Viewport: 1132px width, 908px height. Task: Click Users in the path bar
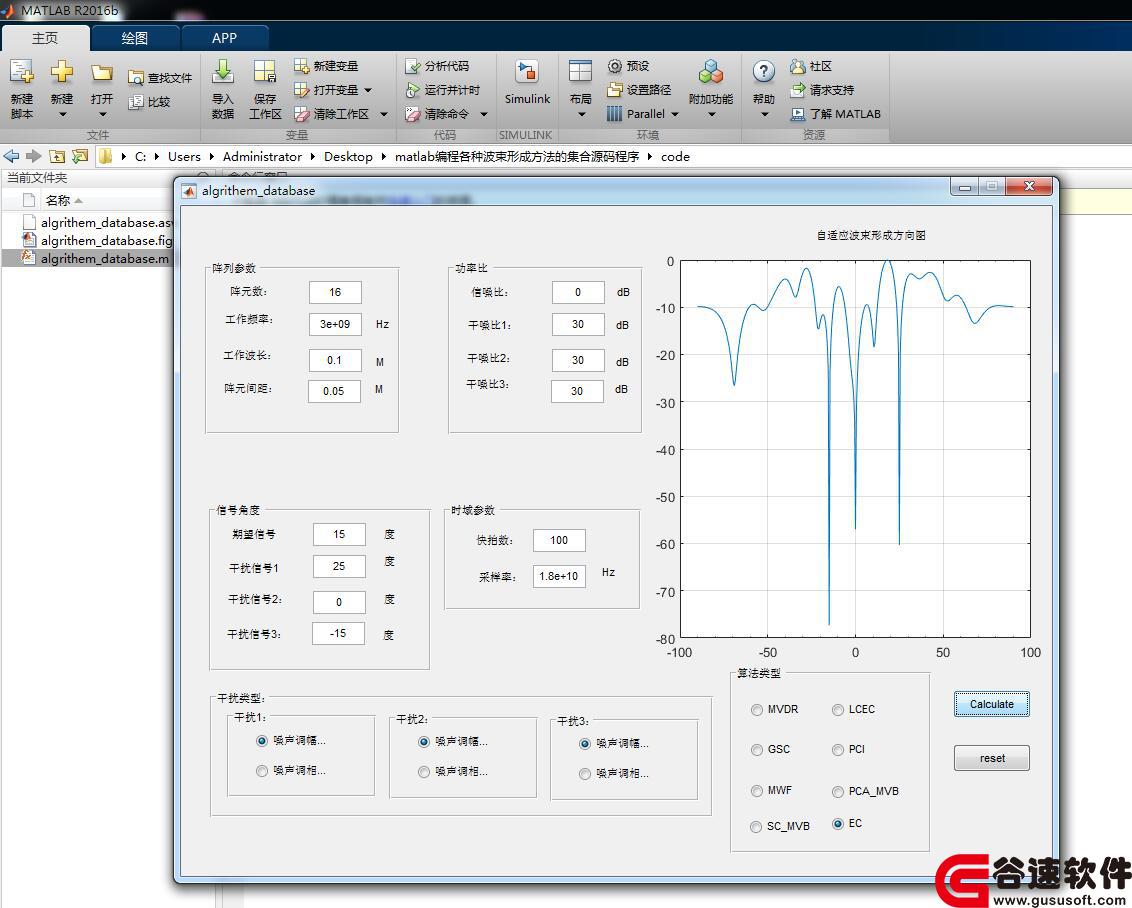(184, 157)
